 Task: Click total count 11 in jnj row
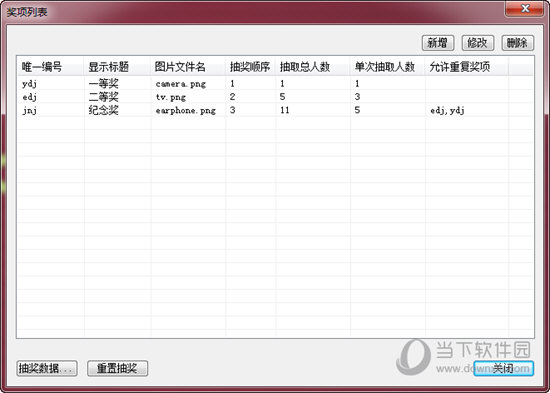pyautogui.click(x=284, y=110)
